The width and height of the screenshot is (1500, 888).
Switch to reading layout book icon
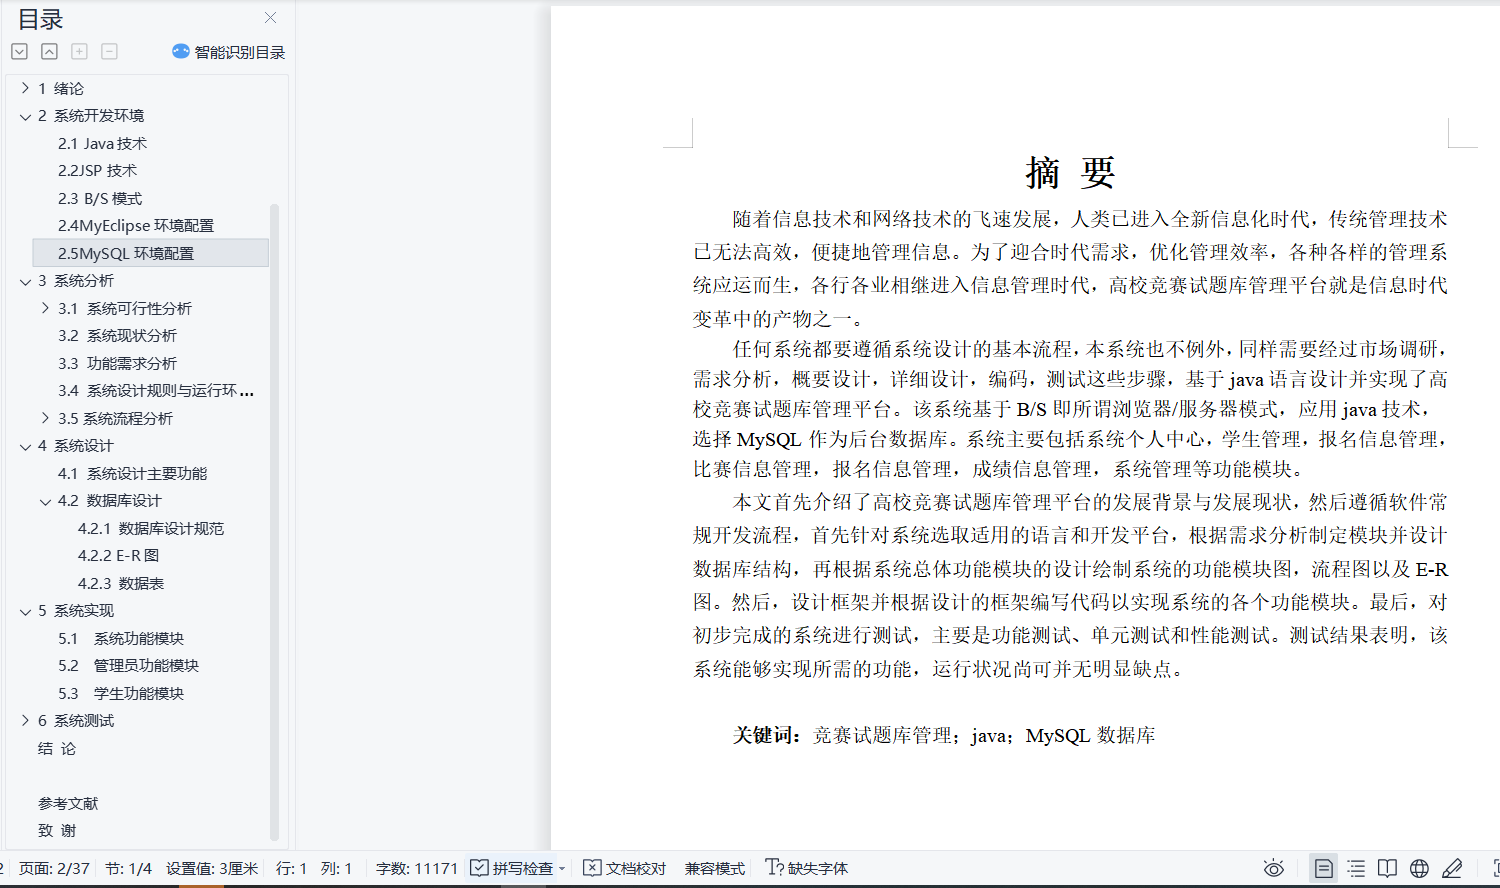(1387, 868)
